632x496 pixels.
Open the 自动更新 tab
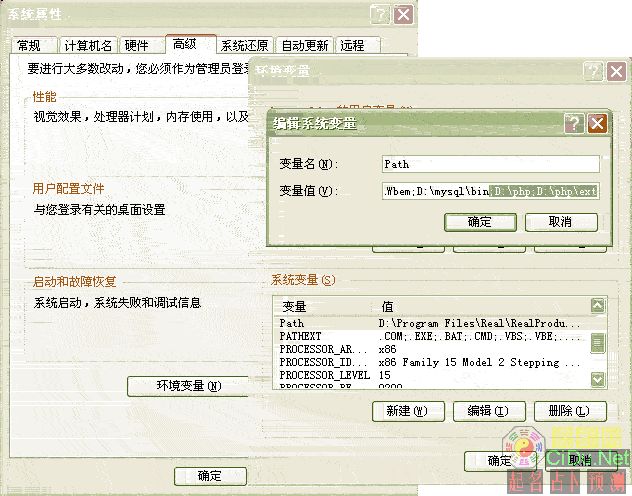(305, 46)
